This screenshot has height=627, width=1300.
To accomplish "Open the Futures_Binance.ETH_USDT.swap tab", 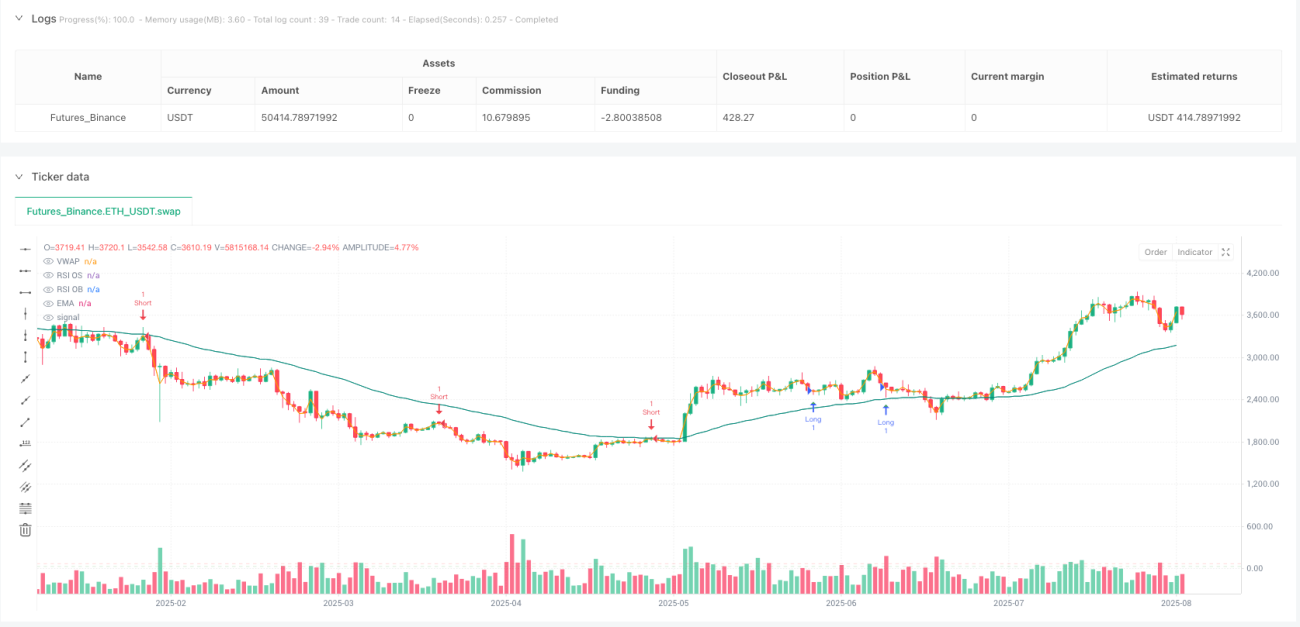I will (103, 212).
